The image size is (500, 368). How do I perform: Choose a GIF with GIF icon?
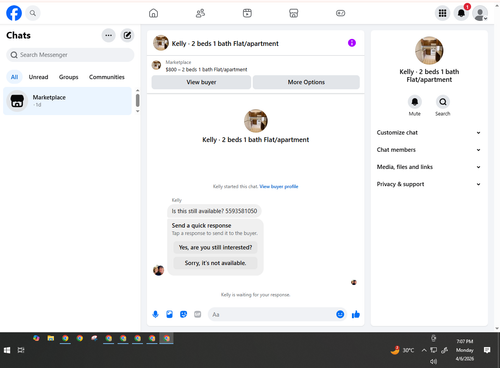tap(198, 314)
